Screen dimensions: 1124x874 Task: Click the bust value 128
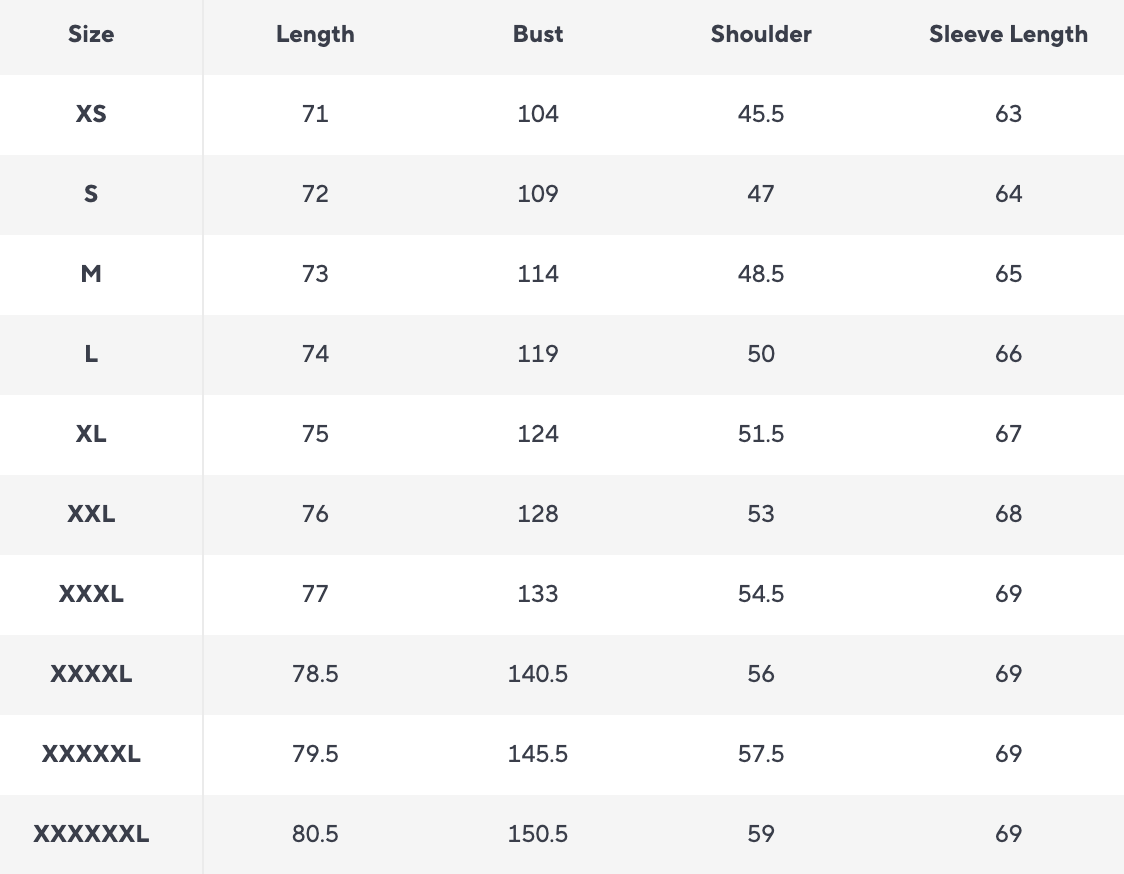[x=538, y=514]
